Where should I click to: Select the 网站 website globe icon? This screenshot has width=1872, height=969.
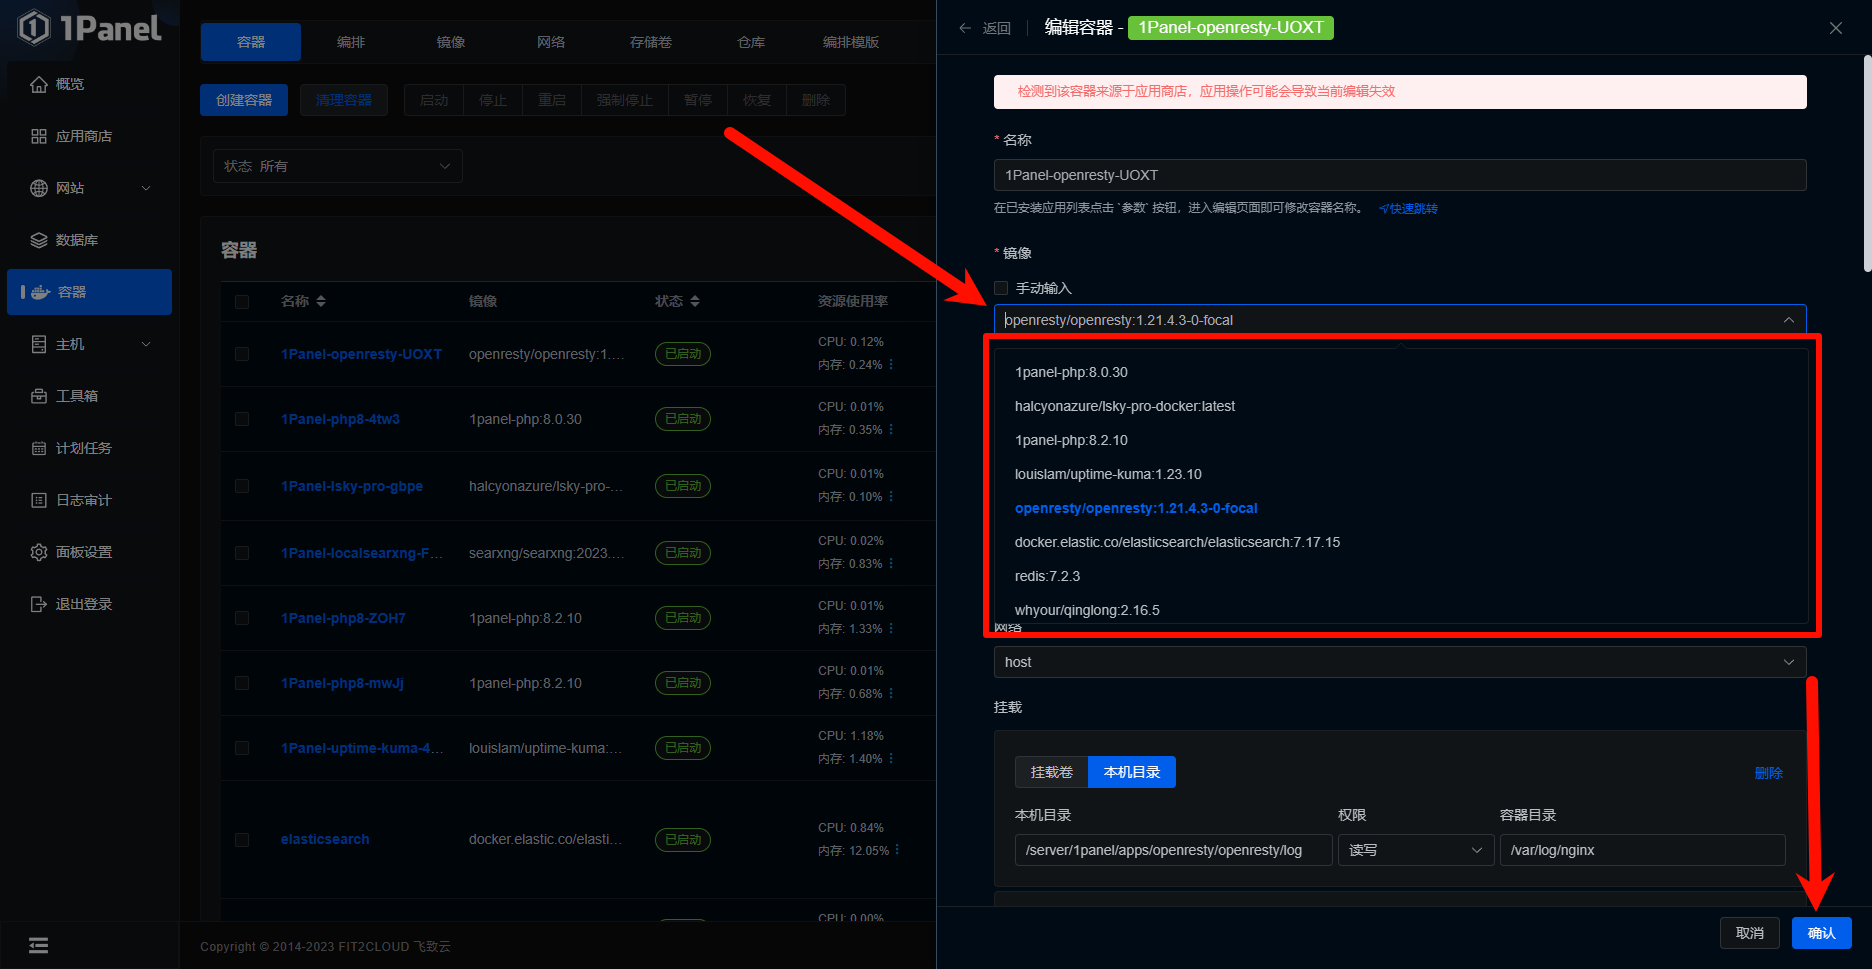point(39,188)
